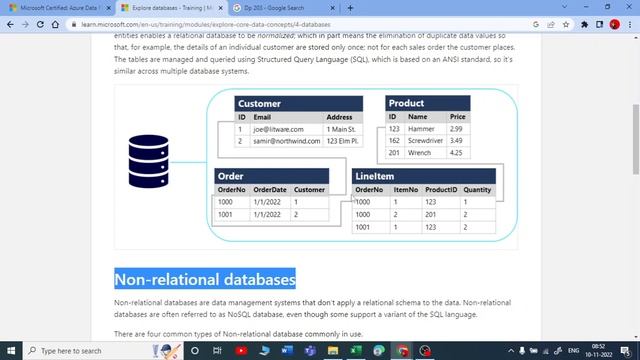
Task: Click the ENG language indicator
Action: (573, 351)
